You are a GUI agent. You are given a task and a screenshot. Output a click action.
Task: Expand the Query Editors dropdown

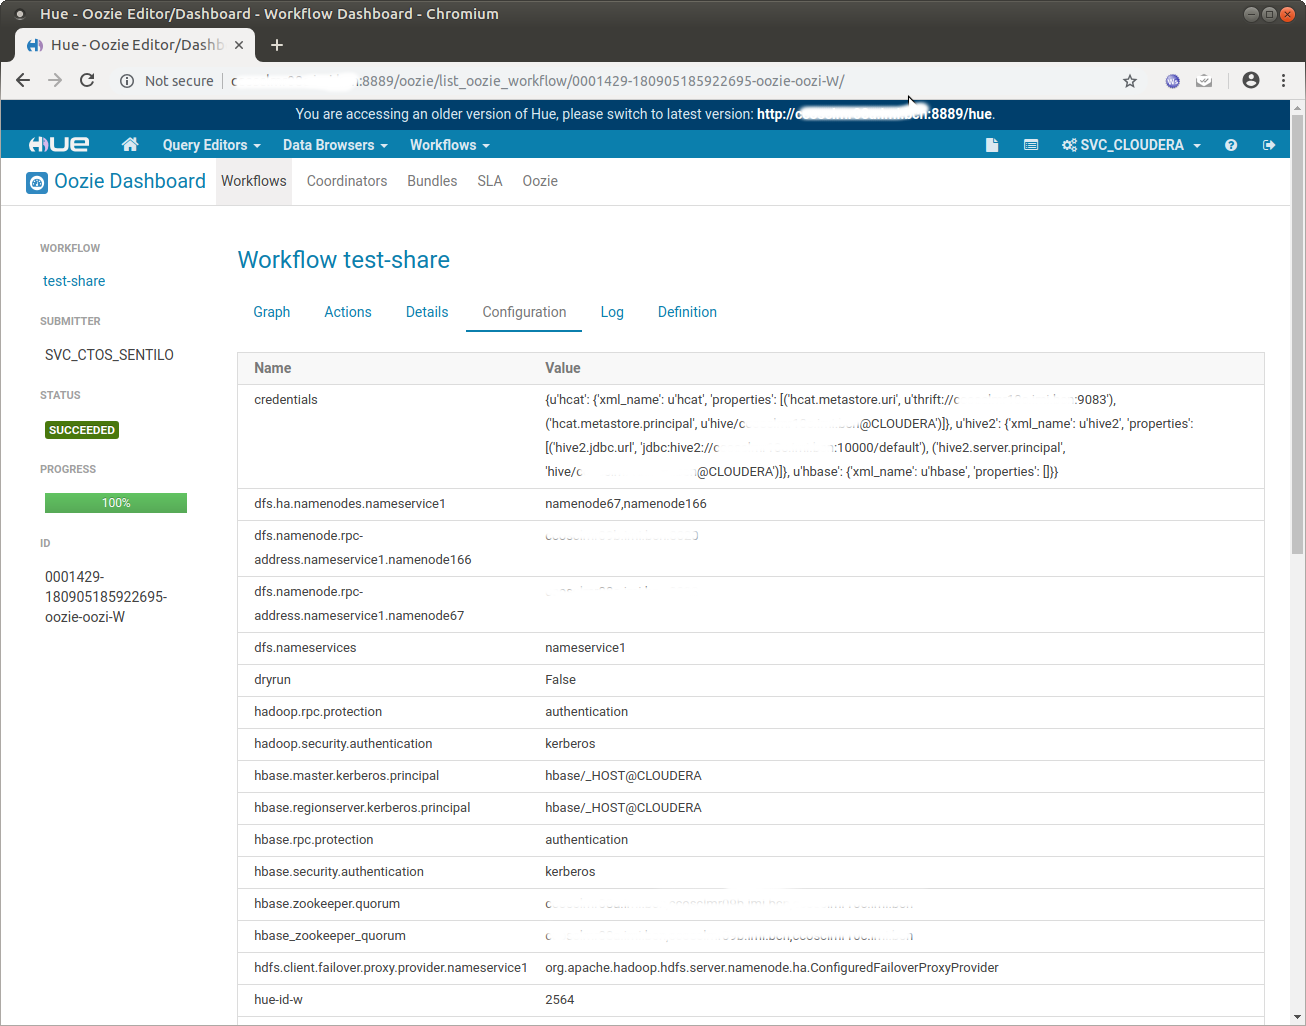210,145
